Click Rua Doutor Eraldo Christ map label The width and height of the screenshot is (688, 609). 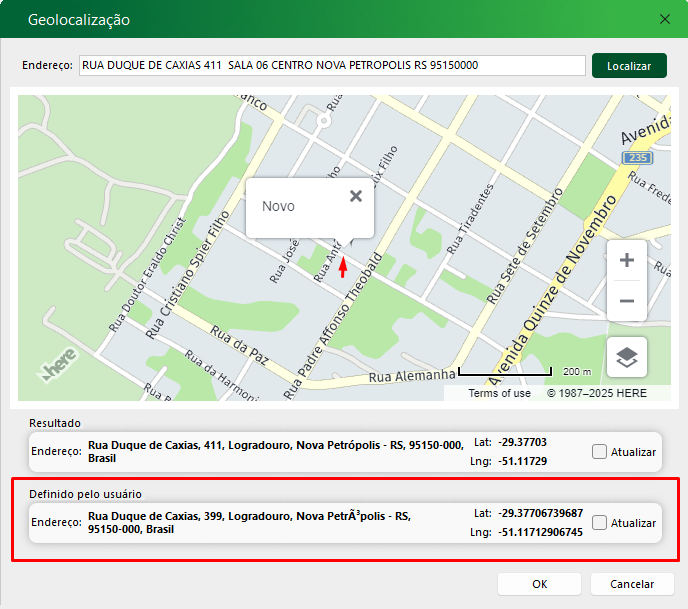coord(147,275)
